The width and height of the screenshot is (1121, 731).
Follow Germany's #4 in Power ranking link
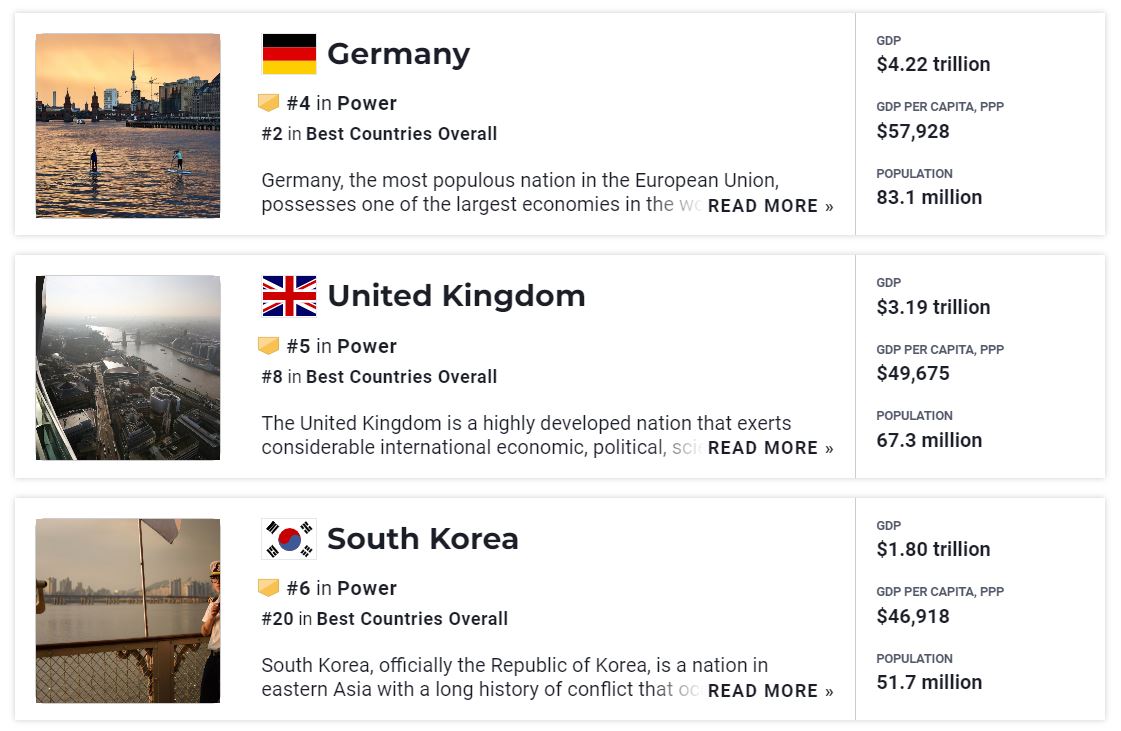tap(342, 103)
